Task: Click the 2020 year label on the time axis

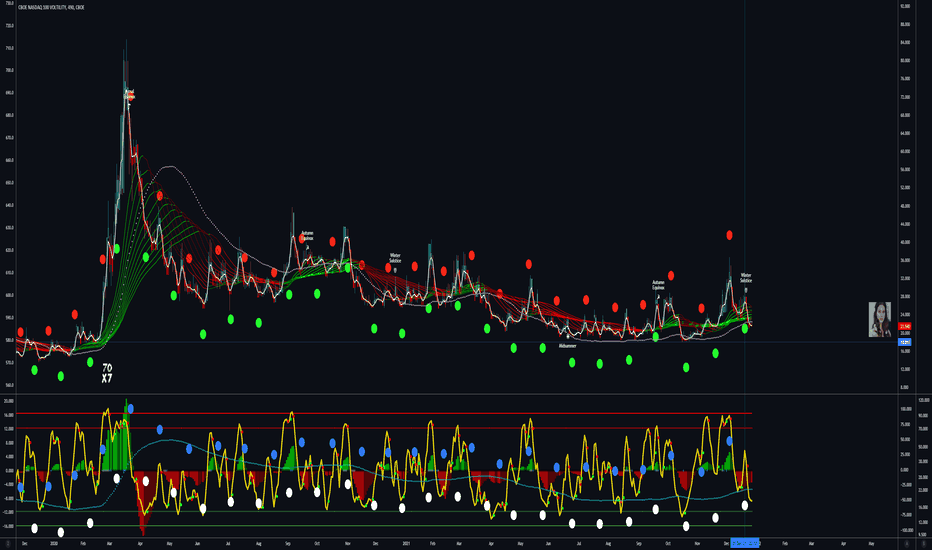Action: tap(54, 543)
